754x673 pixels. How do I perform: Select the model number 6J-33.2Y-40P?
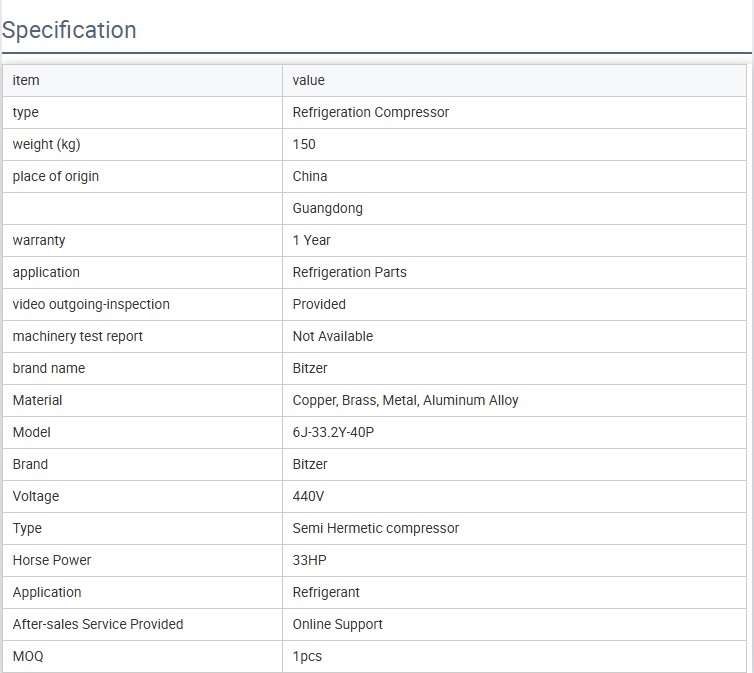click(x=333, y=432)
